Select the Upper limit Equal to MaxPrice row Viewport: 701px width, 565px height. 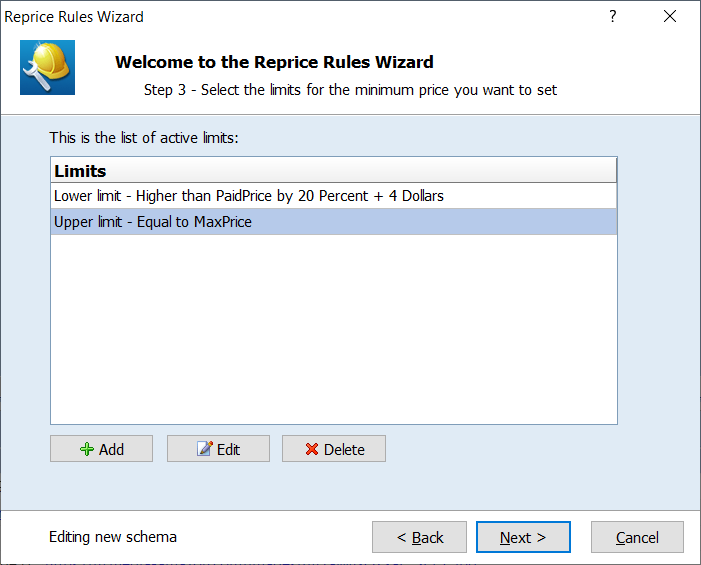tap(334, 222)
